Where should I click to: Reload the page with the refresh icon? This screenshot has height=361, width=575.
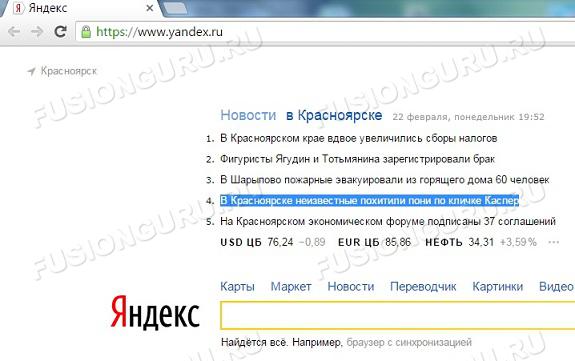point(61,32)
